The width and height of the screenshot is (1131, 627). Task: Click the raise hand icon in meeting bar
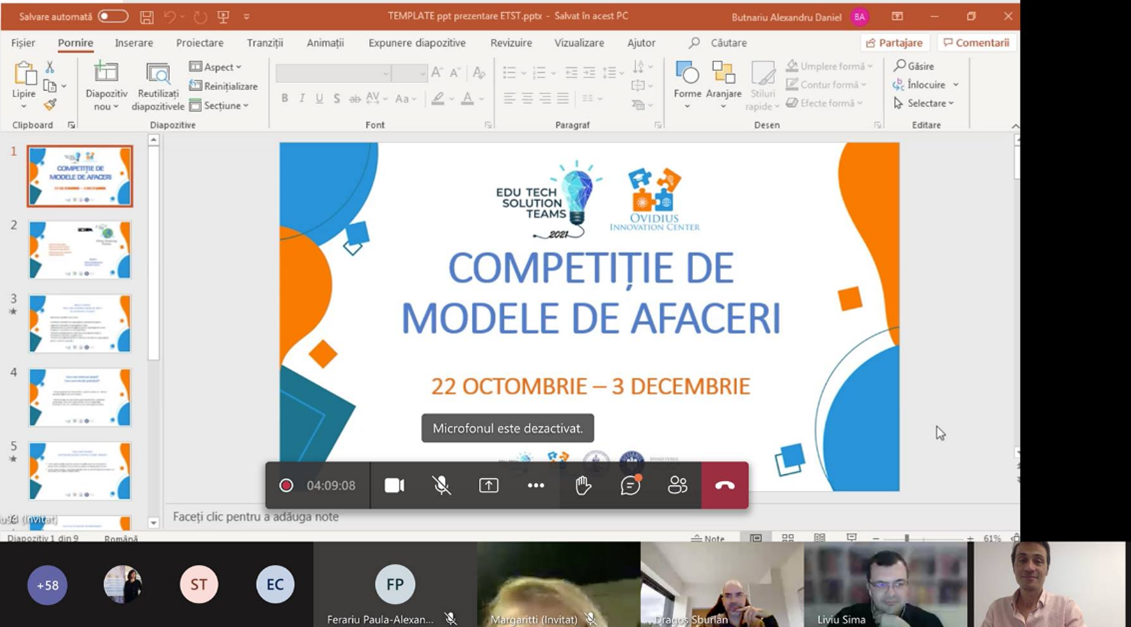[583, 485]
